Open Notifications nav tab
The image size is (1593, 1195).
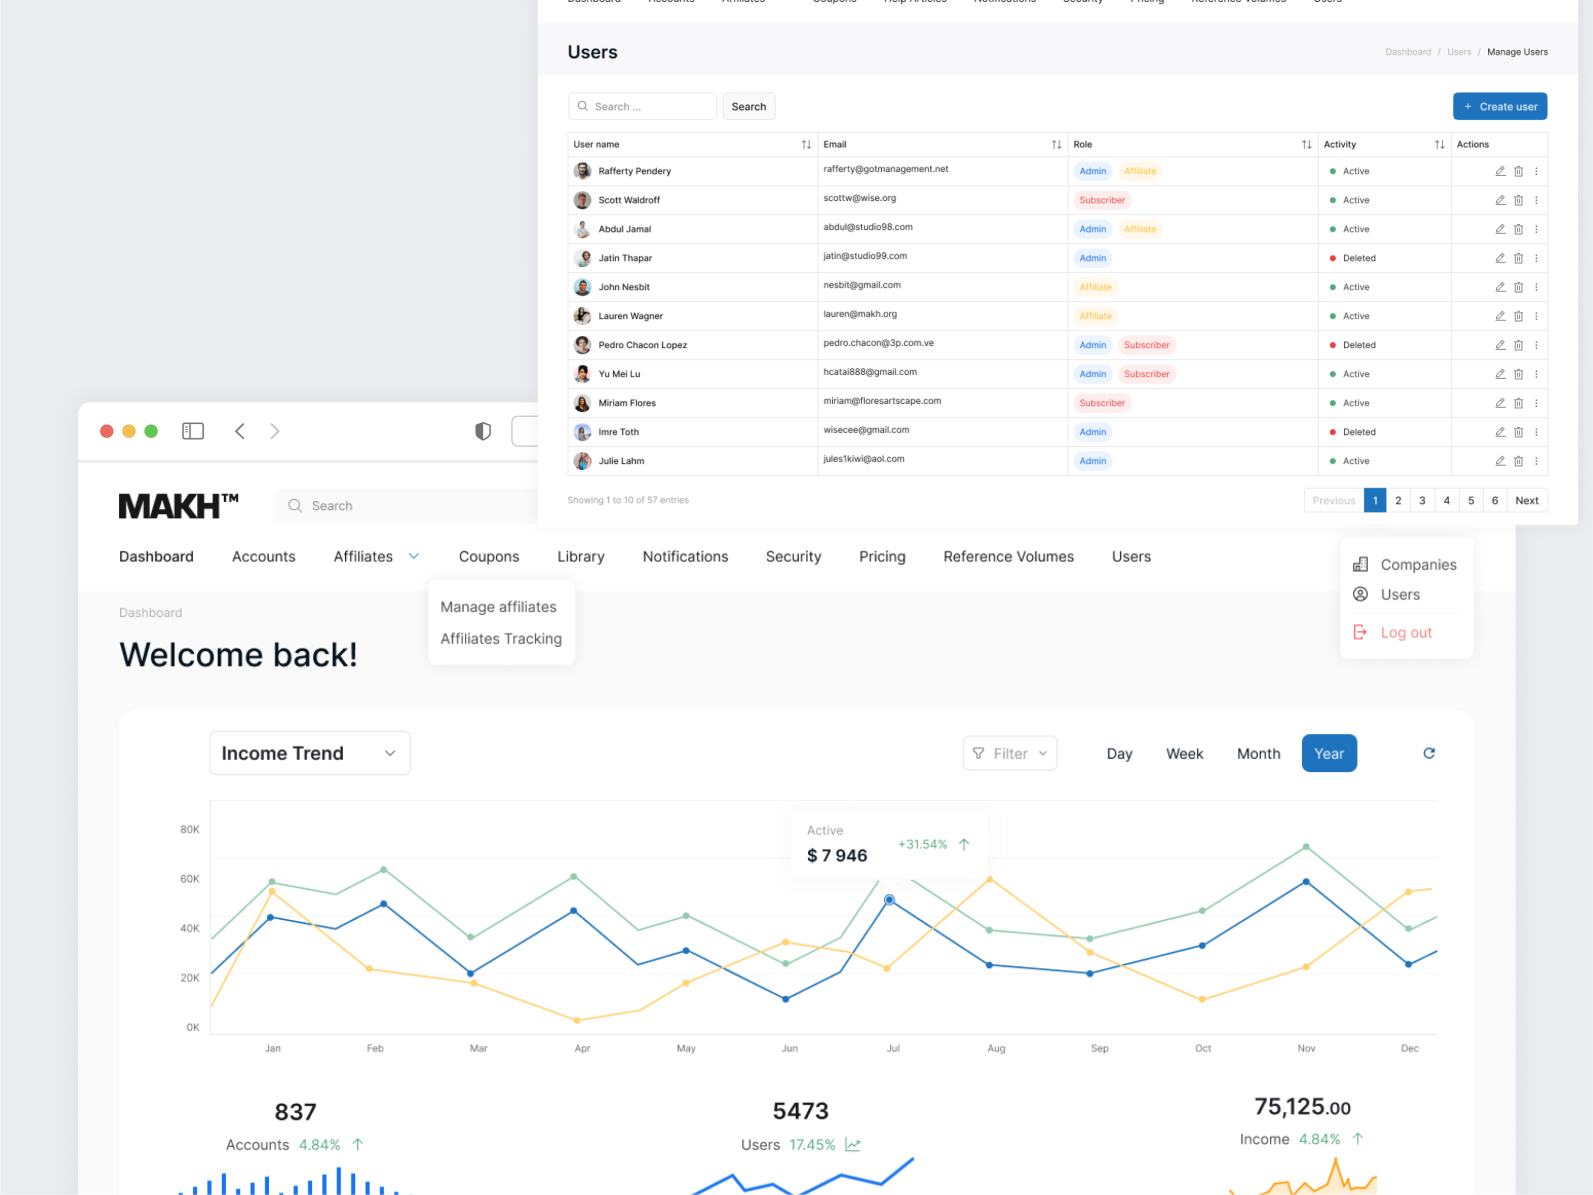point(685,556)
